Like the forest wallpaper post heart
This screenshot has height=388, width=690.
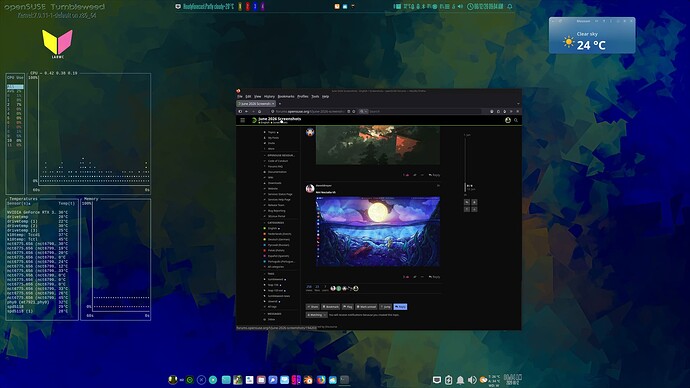pyautogui.click(x=406, y=175)
